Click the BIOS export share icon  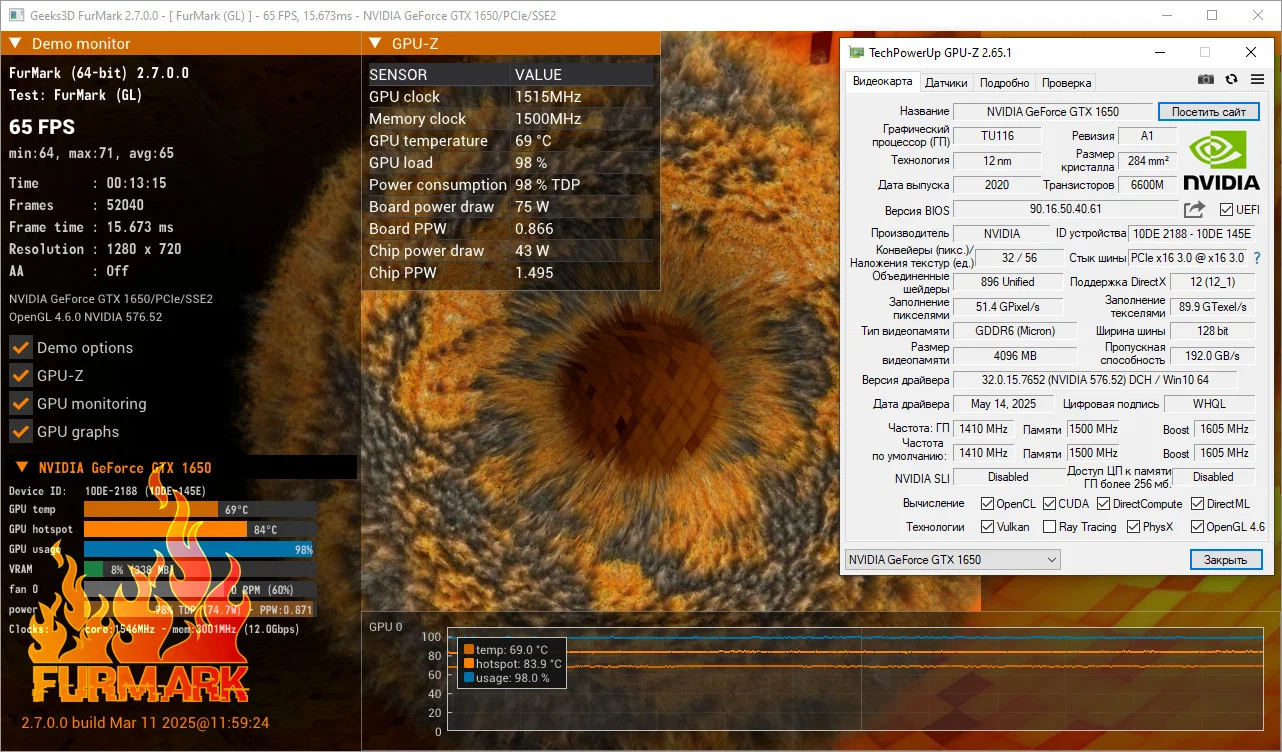pos(1194,209)
